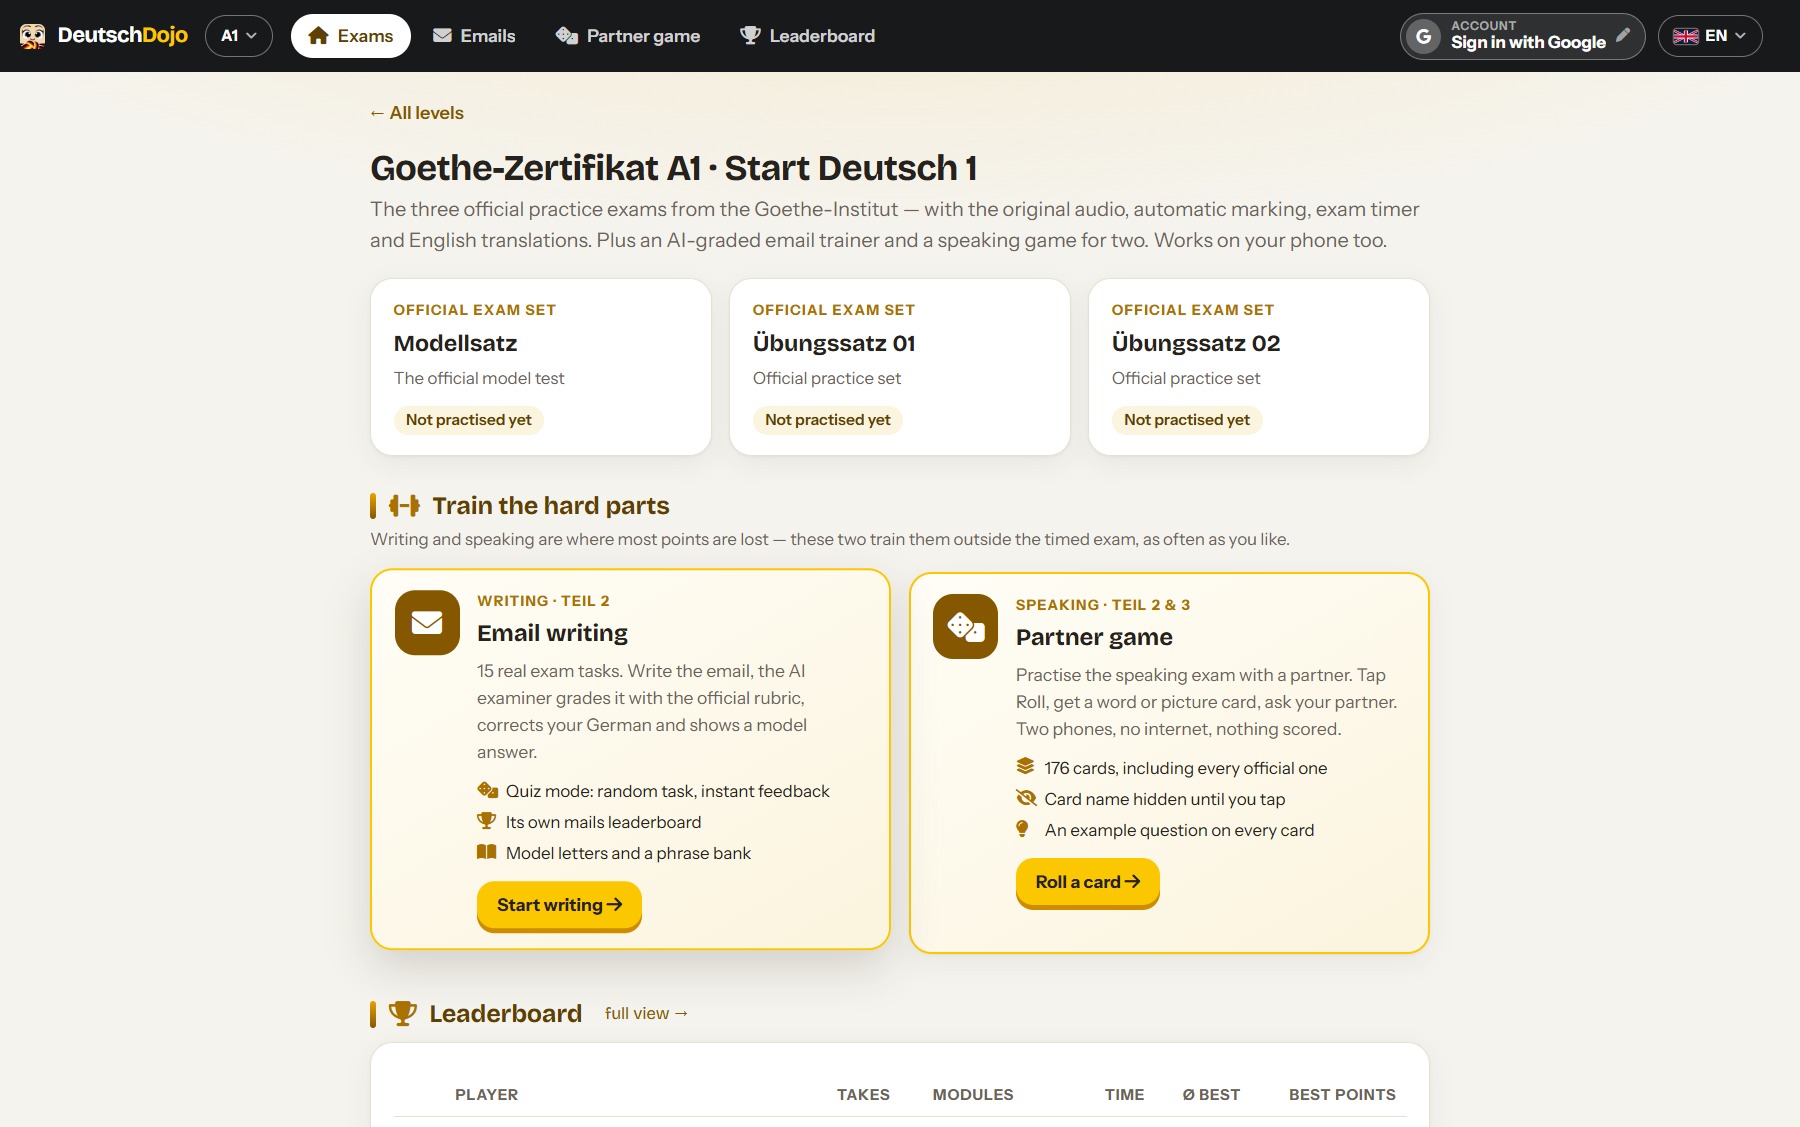Click the Ø BEST column header
The height and width of the screenshot is (1127, 1800).
click(1211, 1095)
